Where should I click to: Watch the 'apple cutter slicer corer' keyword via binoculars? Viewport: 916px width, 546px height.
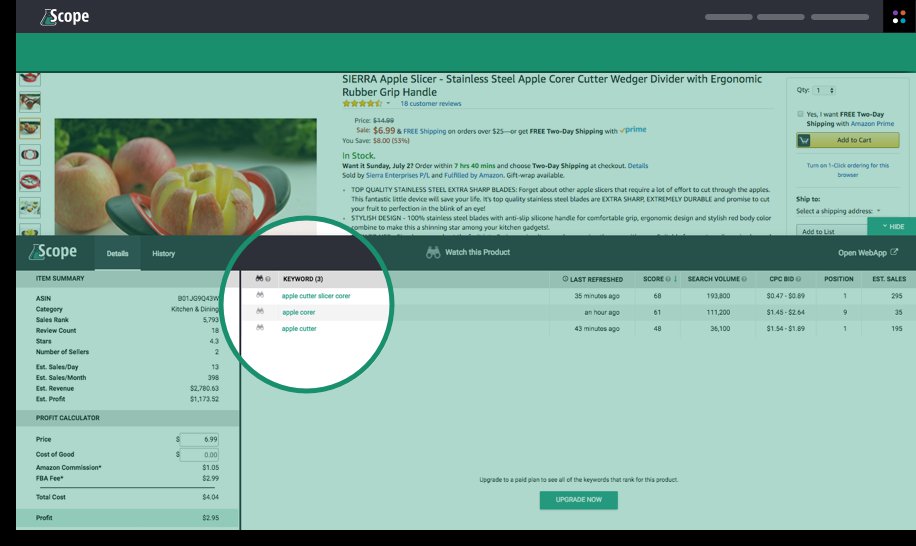click(260, 295)
